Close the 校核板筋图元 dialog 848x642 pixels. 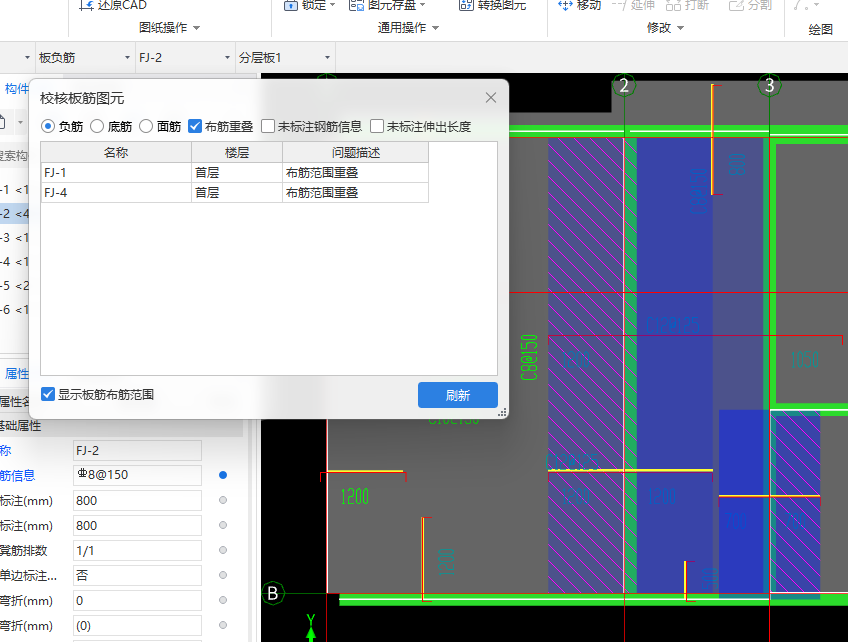(x=491, y=98)
